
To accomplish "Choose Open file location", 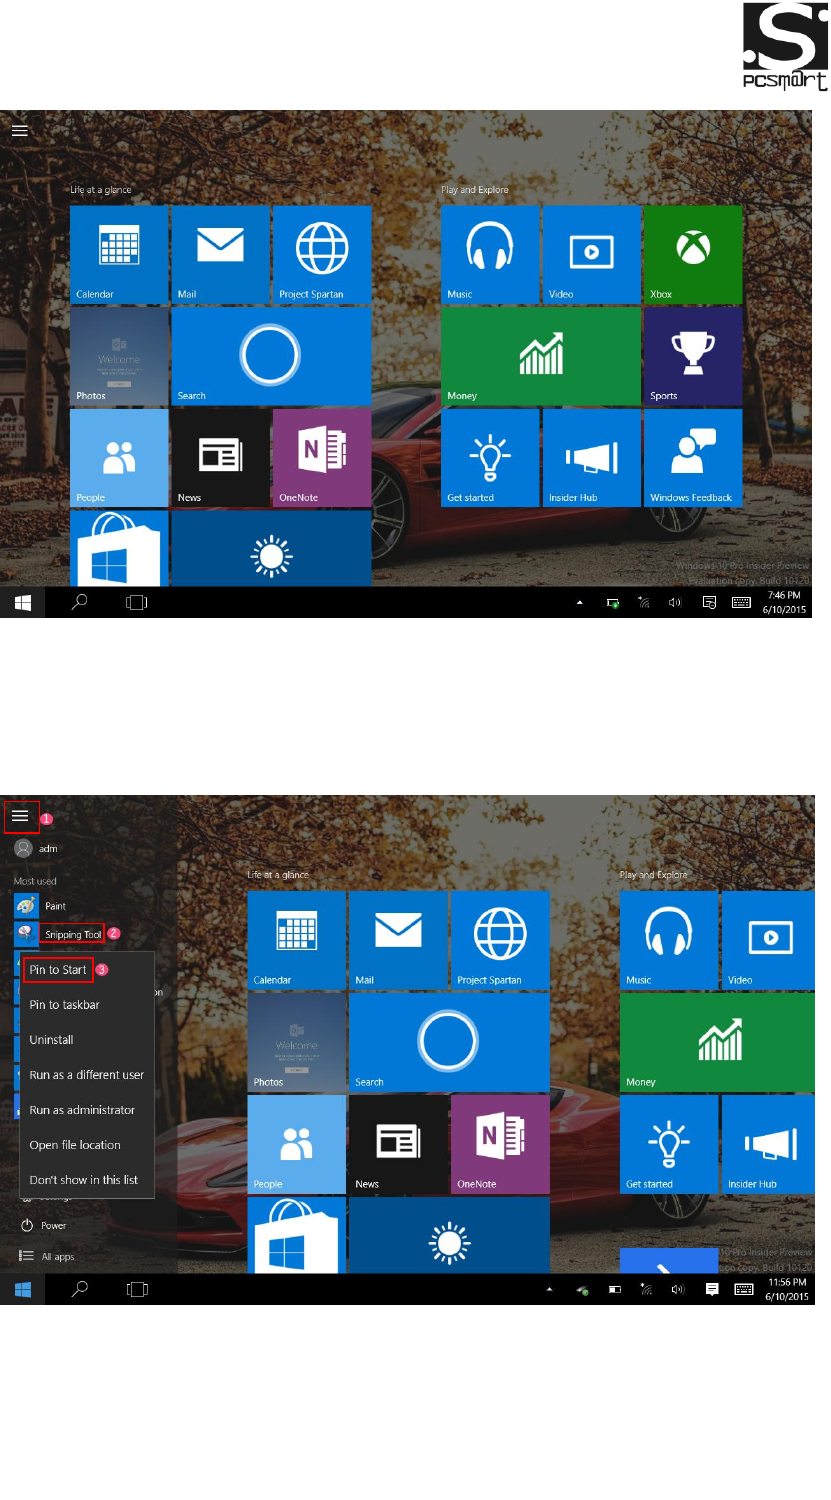I will (x=87, y=1145).
